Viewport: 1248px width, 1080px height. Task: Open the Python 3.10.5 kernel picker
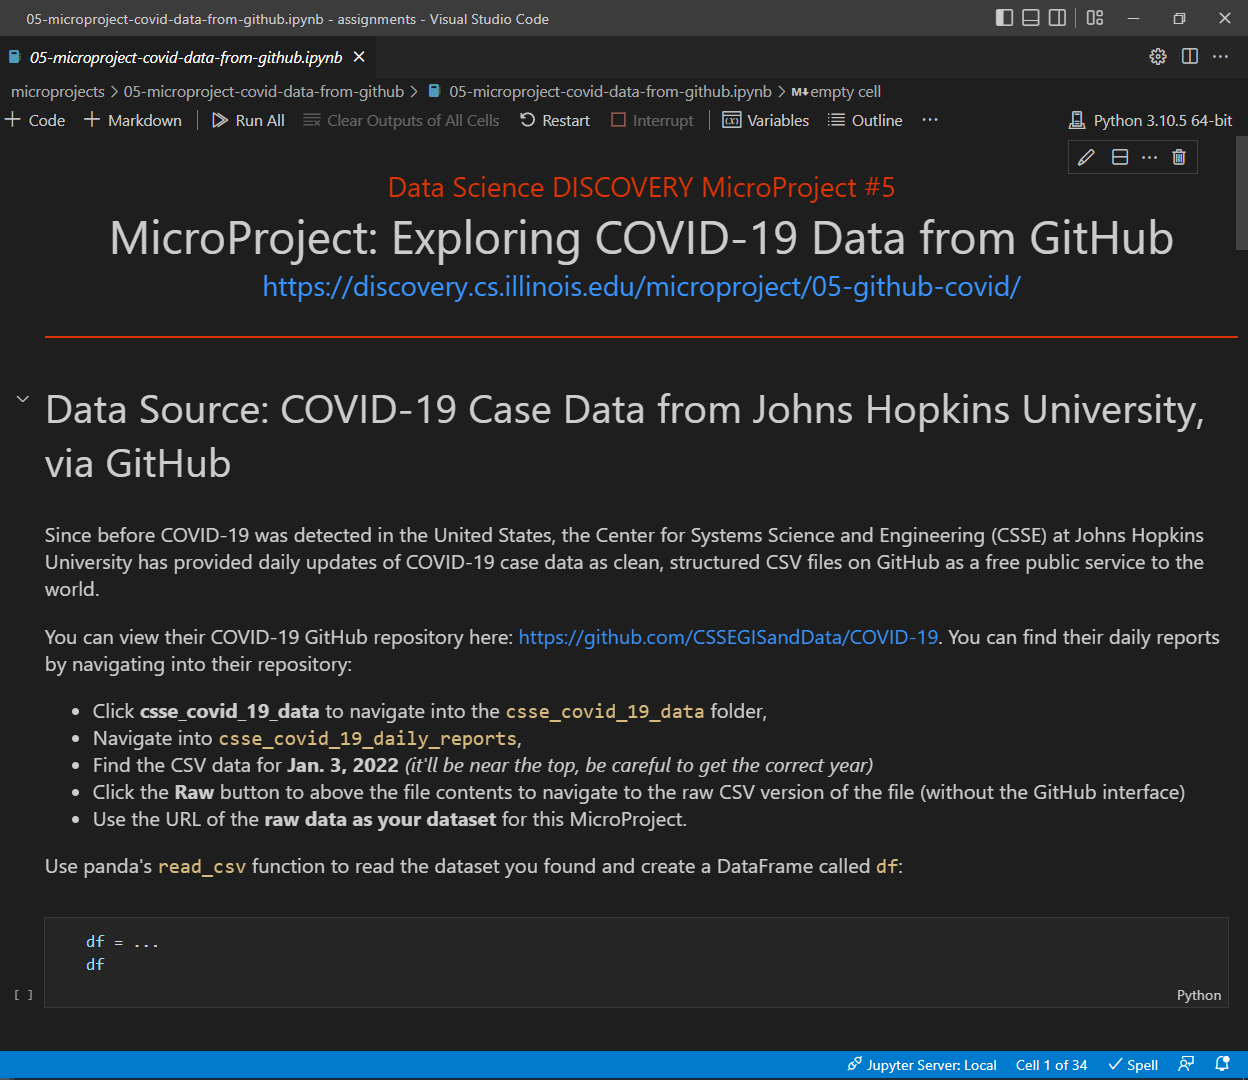[1151, 120]
